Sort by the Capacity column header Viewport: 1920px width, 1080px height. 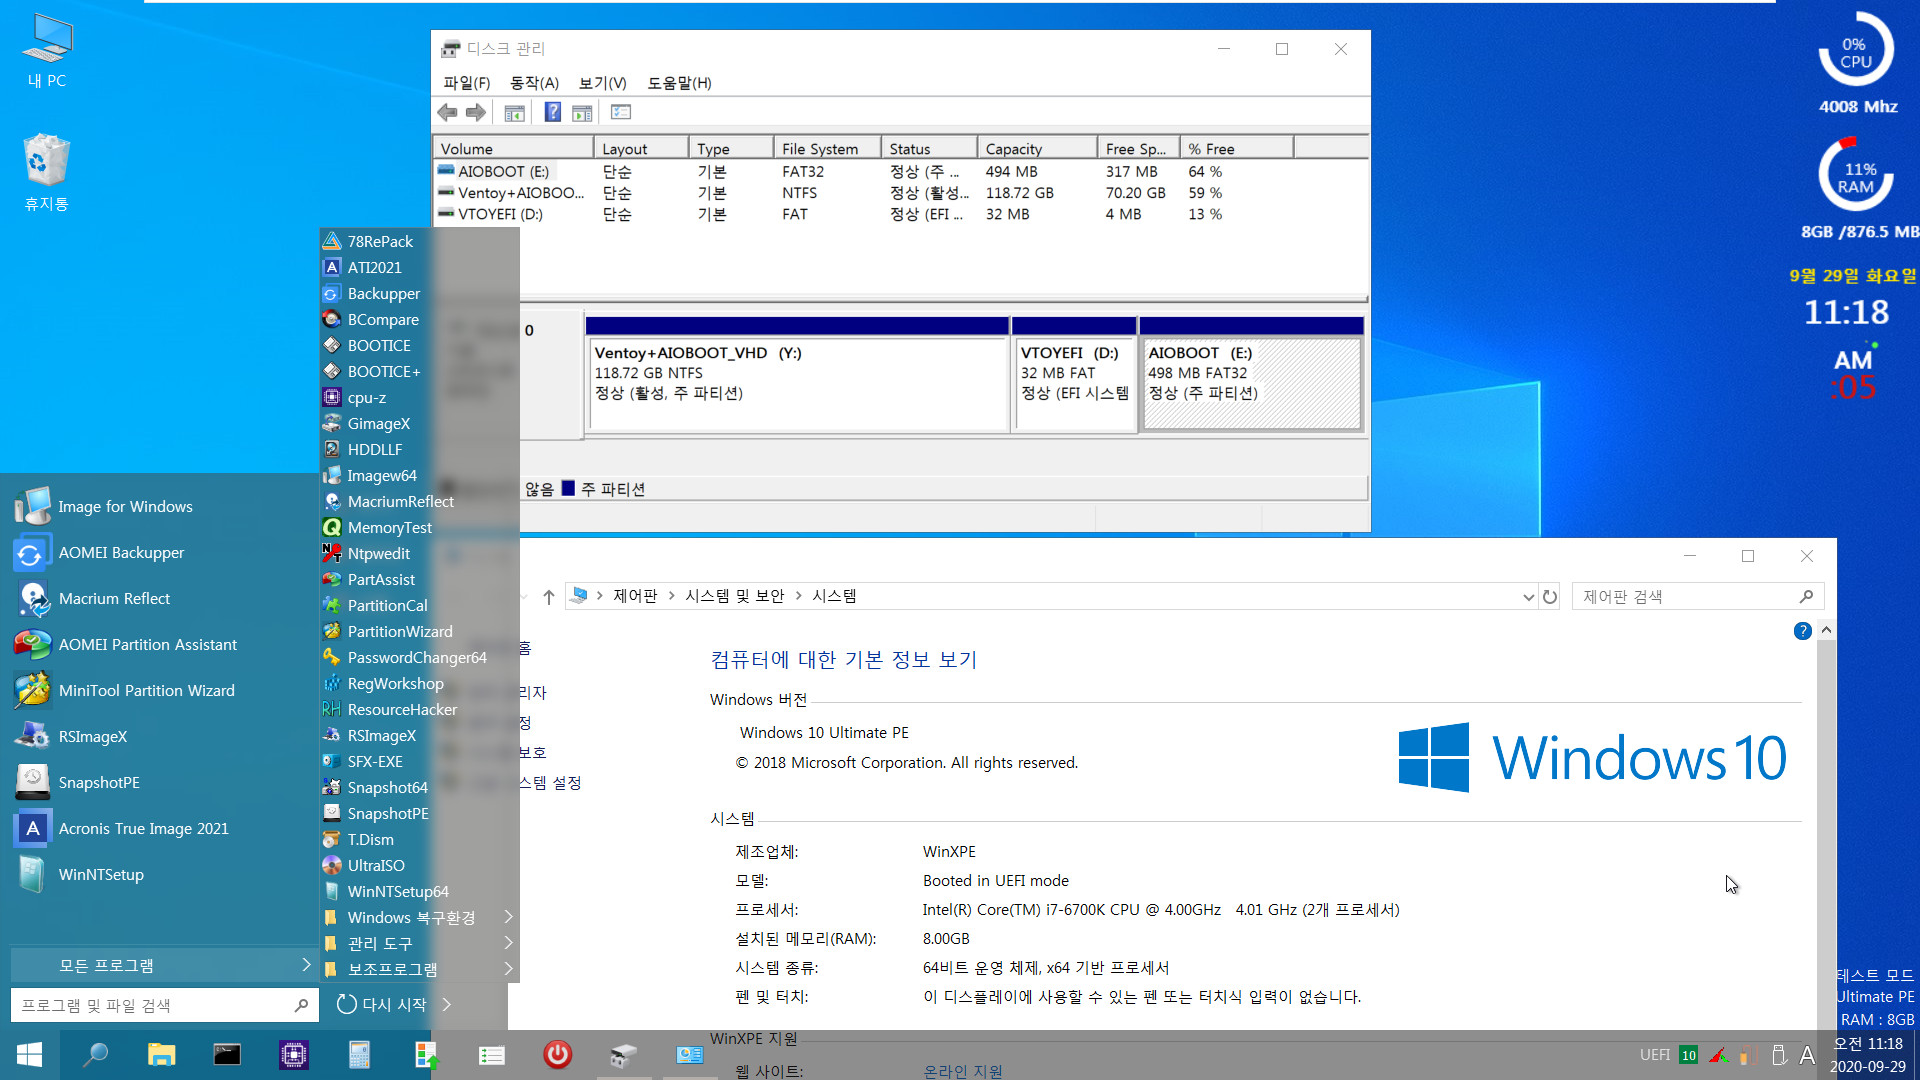pyautogui.click(x=1037, y=148)
